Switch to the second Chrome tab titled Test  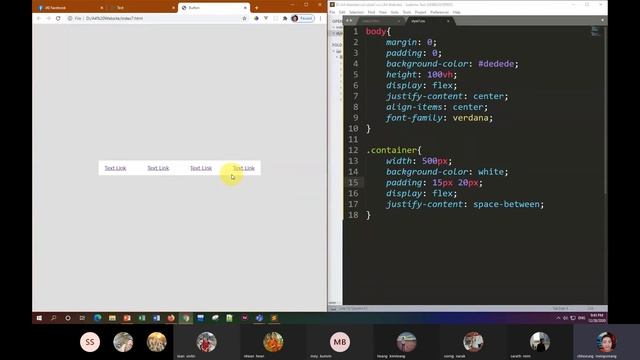click(141, 8)
